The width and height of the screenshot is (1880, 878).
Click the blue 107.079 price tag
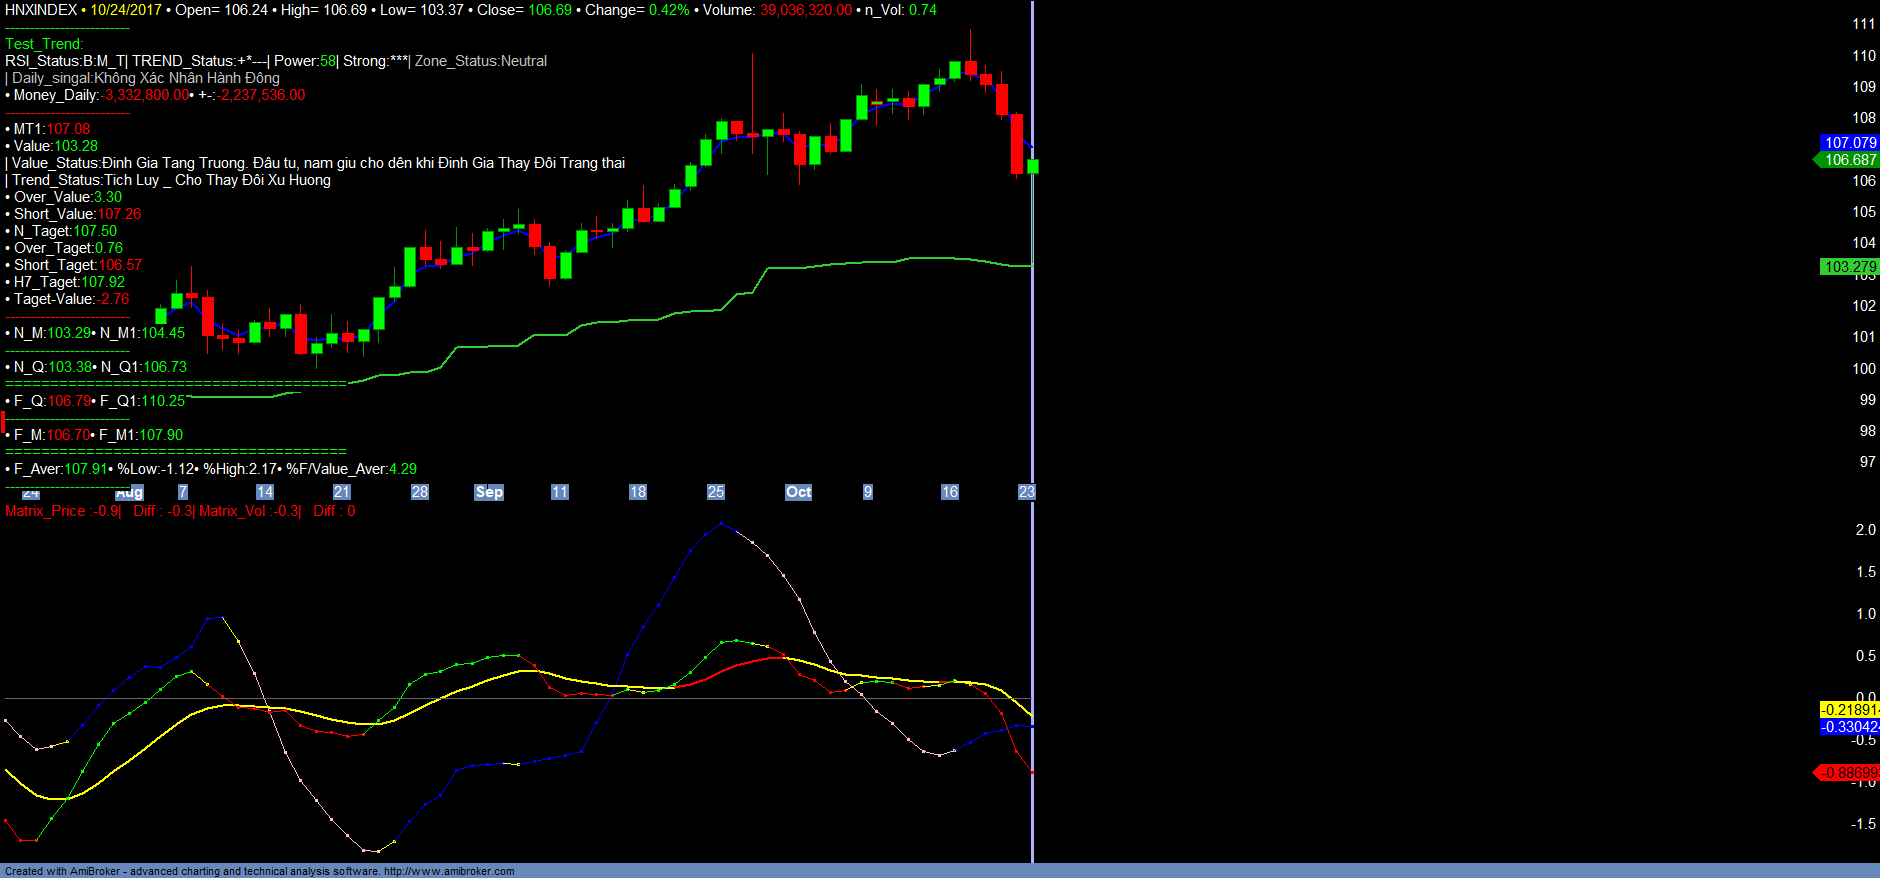1849,143
